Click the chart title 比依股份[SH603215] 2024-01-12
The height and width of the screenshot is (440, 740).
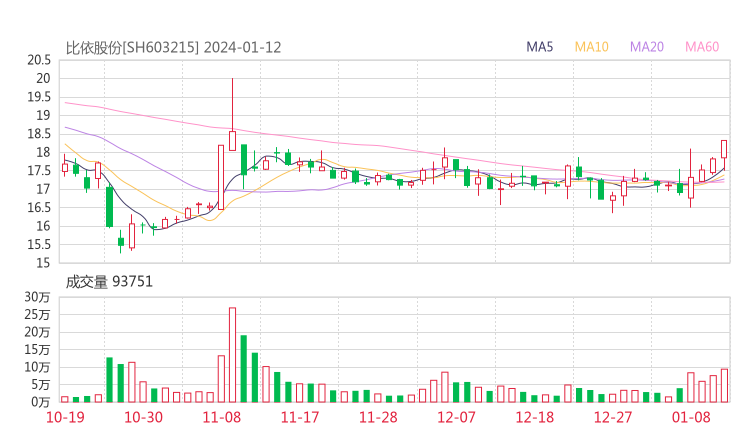[x=173, y=47]
